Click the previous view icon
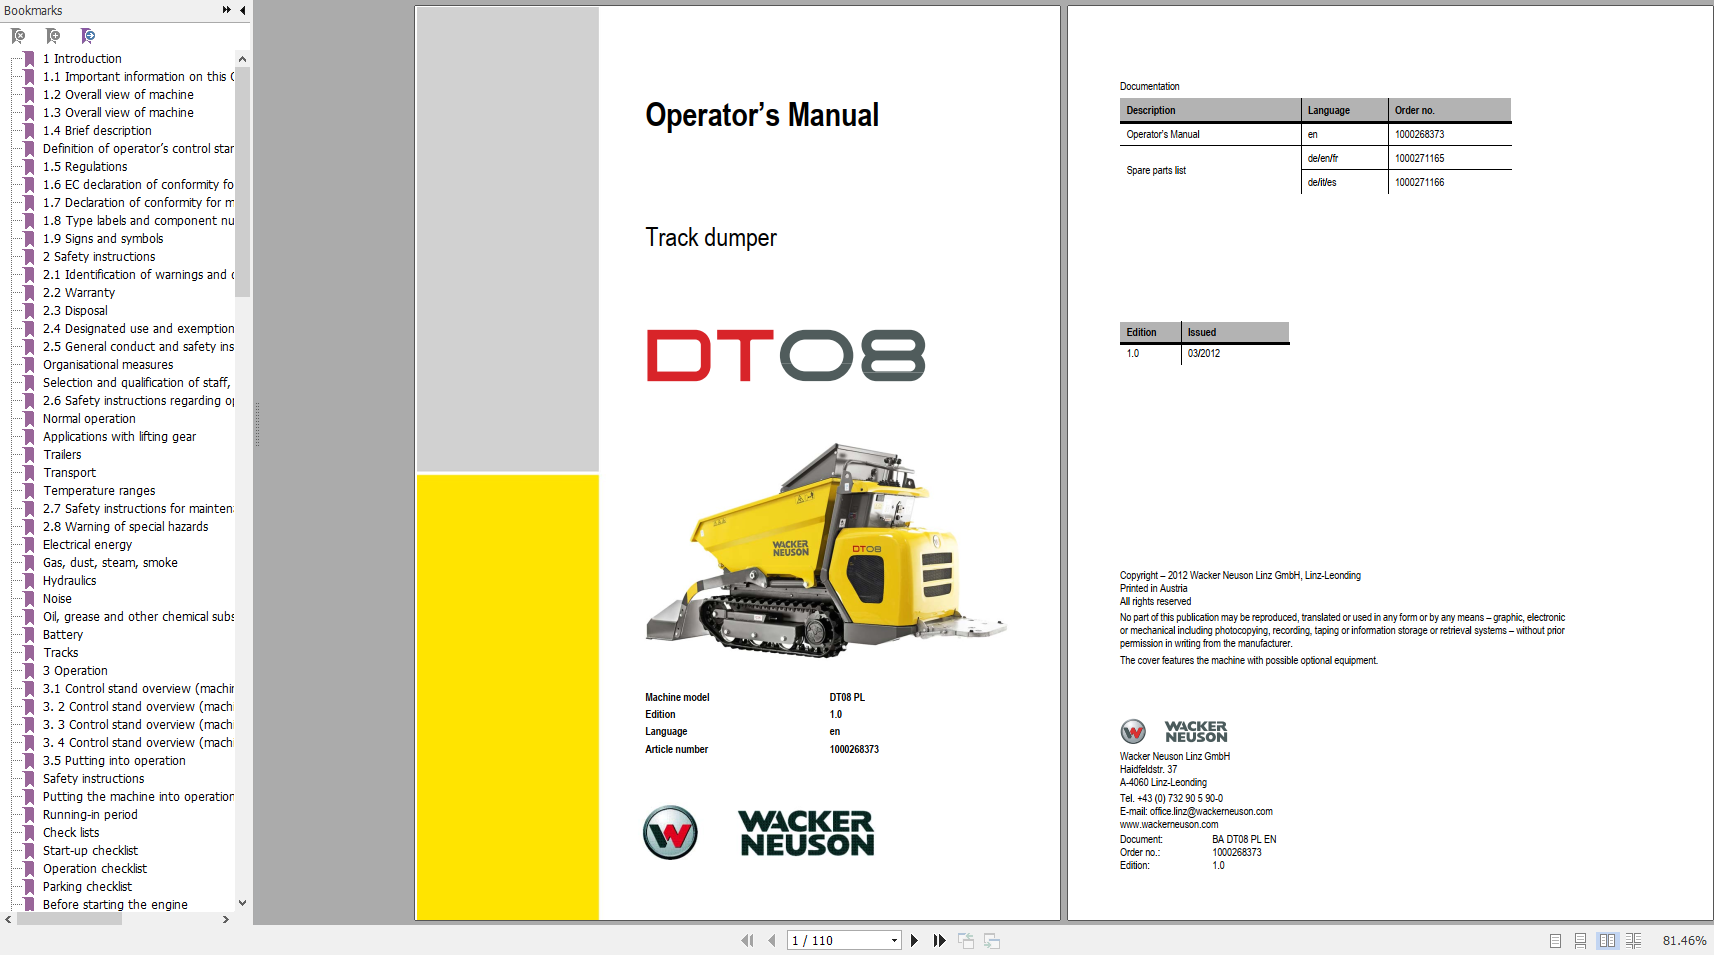 [966, 940]
